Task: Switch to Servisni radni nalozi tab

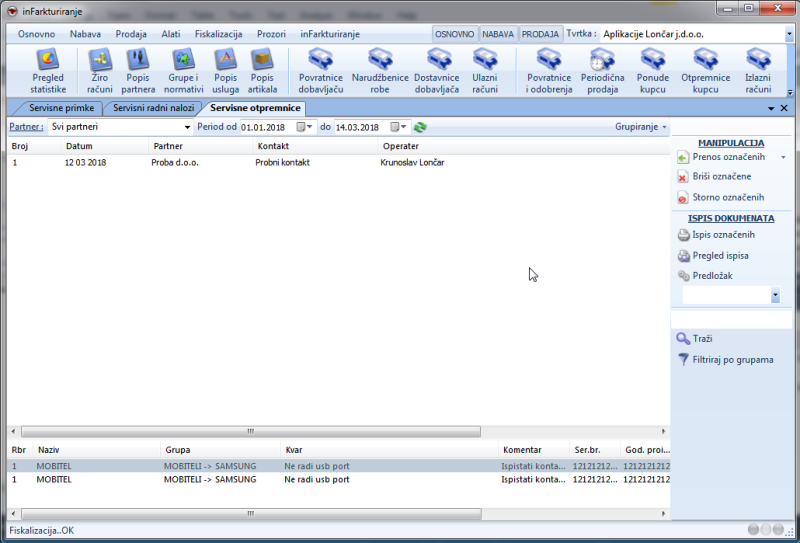Action: coord(153,108)
